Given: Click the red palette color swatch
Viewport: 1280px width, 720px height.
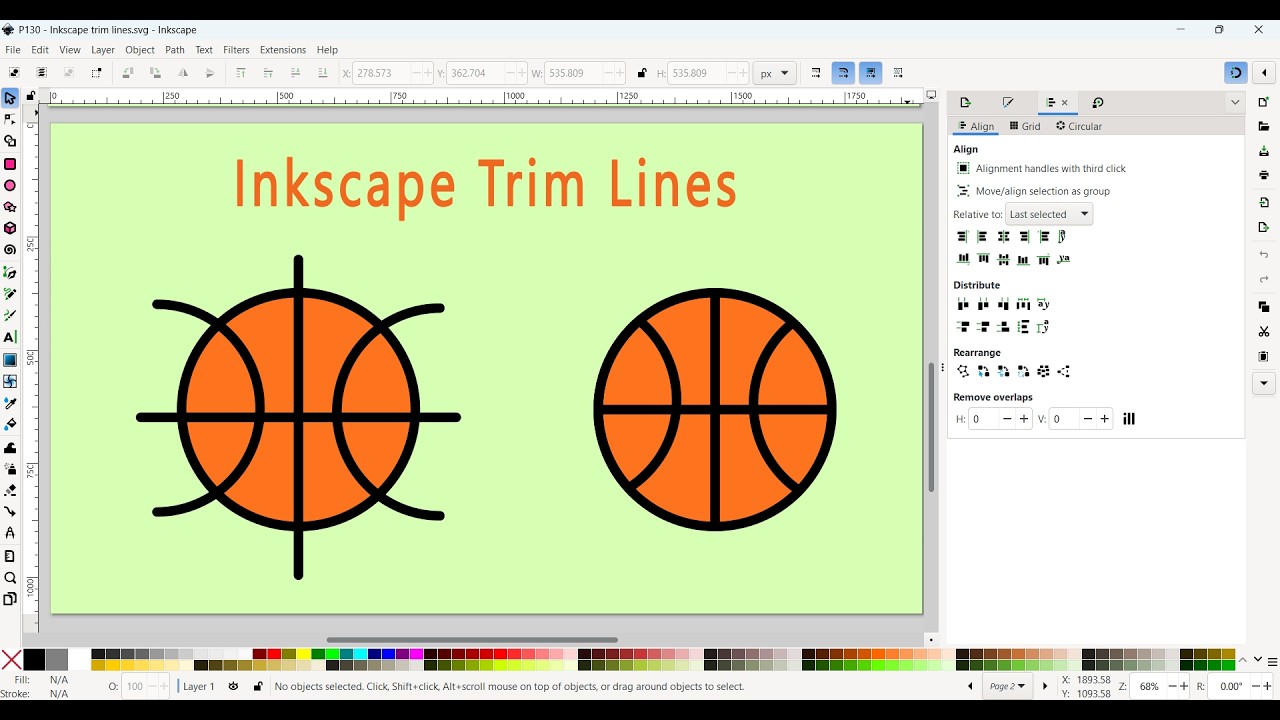Looking at the screenshot, I should (274, 655).
